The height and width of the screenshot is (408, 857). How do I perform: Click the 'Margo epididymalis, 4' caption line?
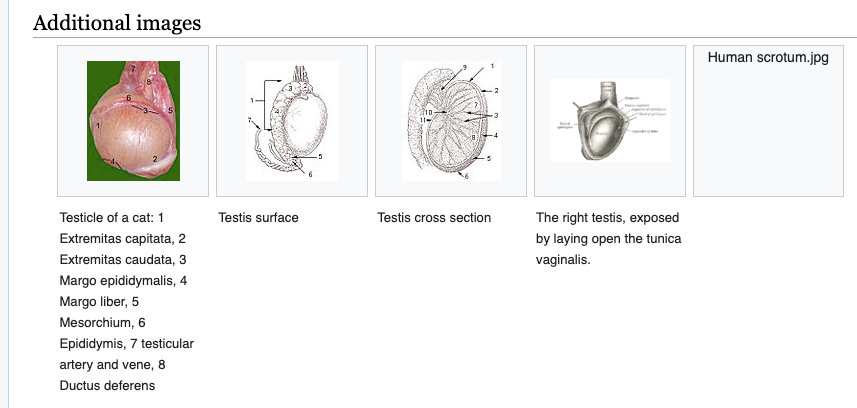[x=124, y=281]
